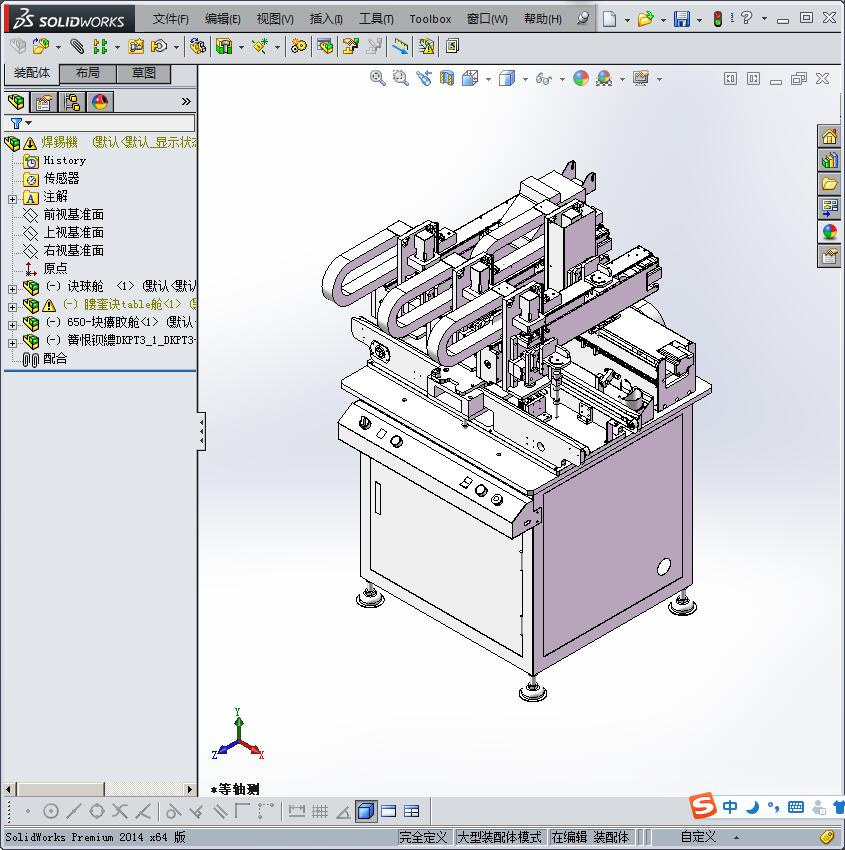Activate the Section View tool
This screenshot has width=845, height=850.
445,78
